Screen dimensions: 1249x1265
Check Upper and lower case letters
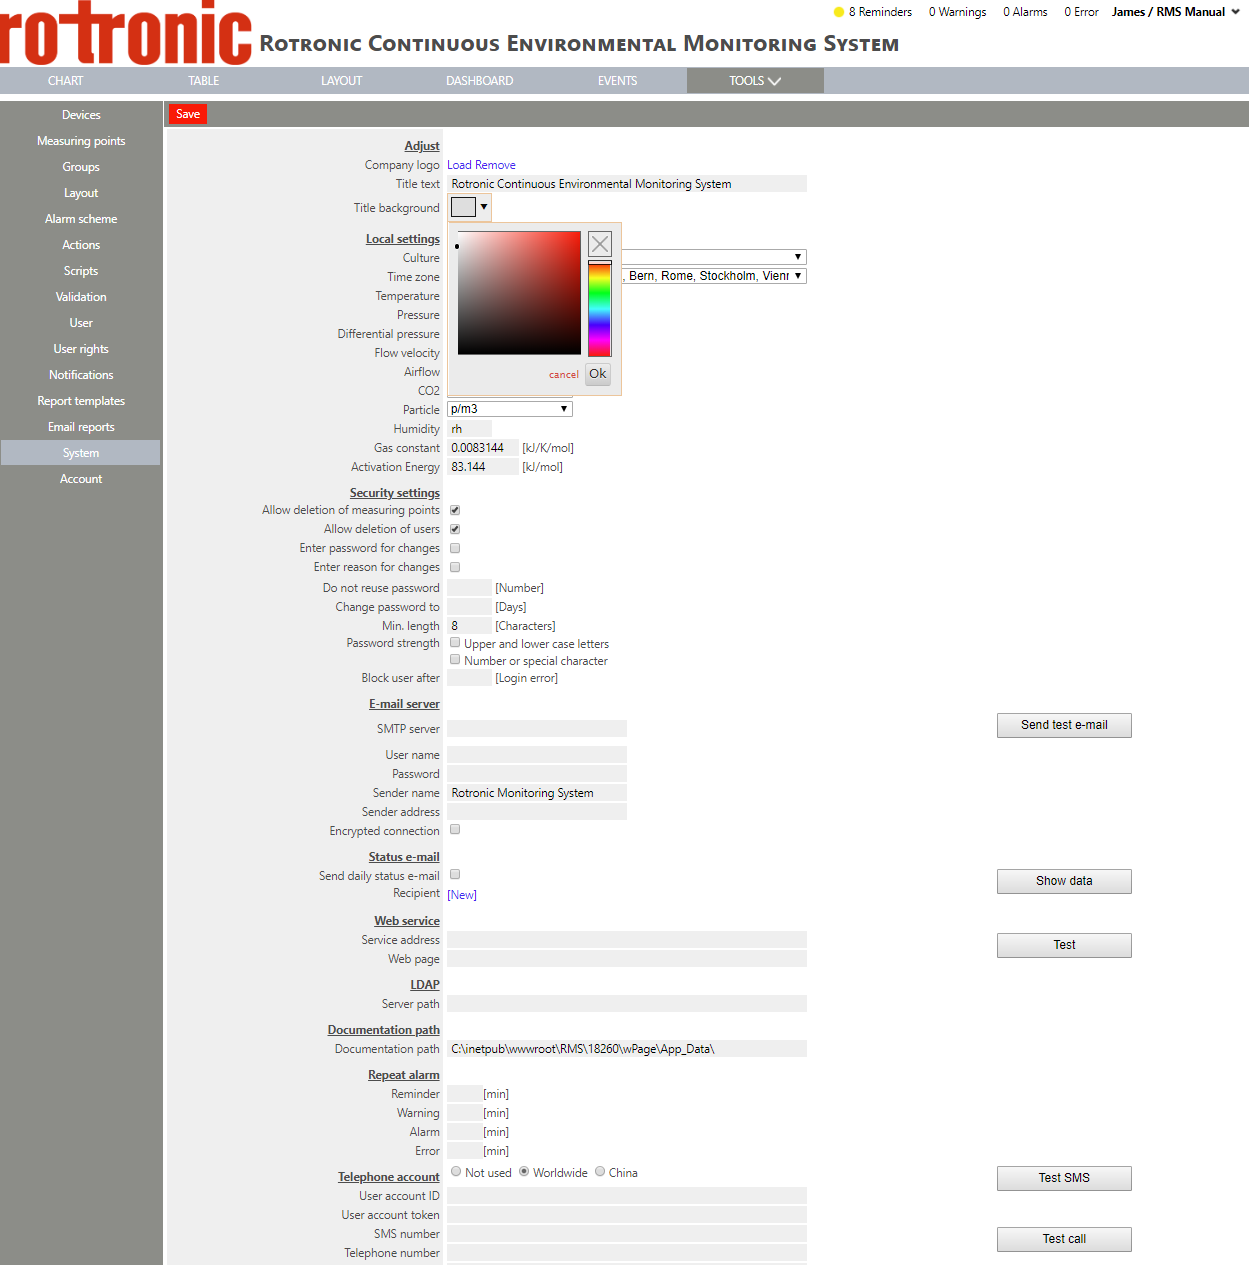pos(455,643)
